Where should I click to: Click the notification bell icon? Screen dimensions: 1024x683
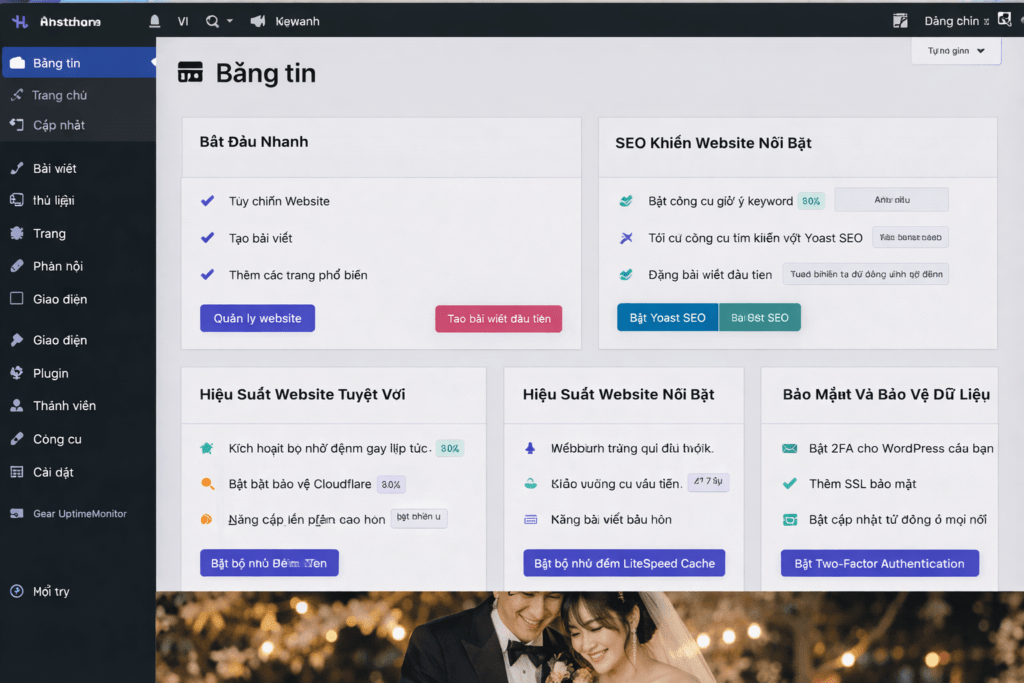[154, 21]
